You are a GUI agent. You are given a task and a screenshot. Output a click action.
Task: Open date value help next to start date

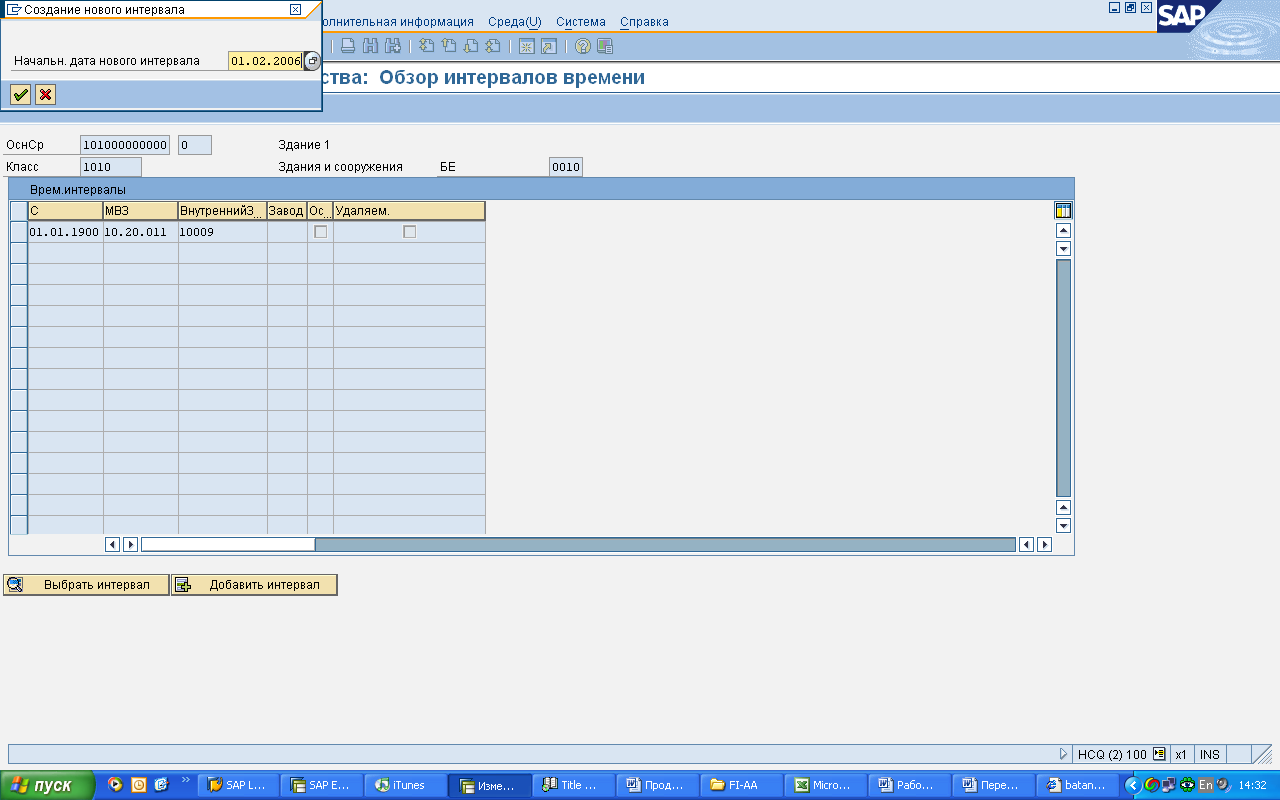312,61
